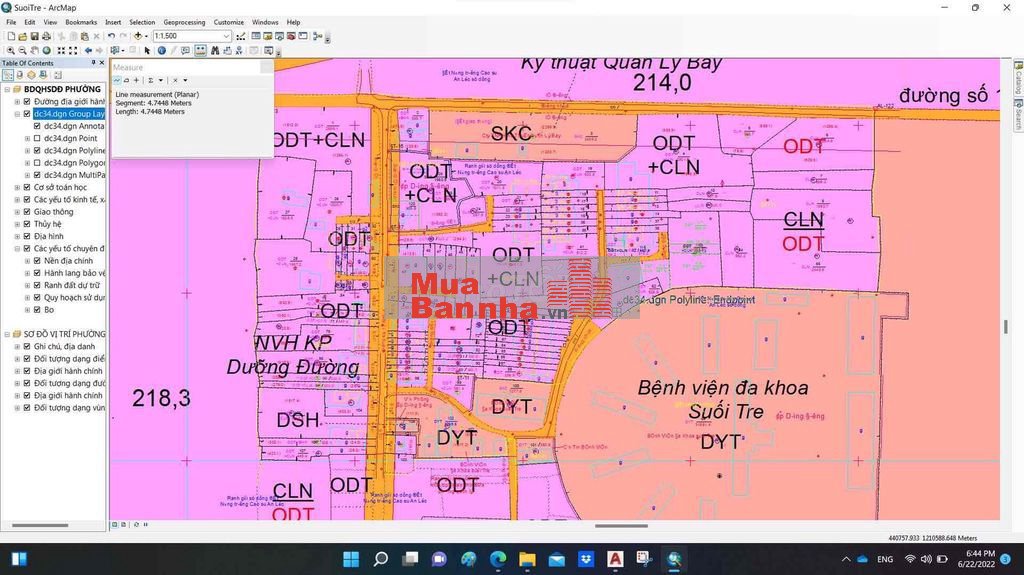Screen dimensions: 1024x575
Task: Open the Go To XY tool
Action: 240,50
